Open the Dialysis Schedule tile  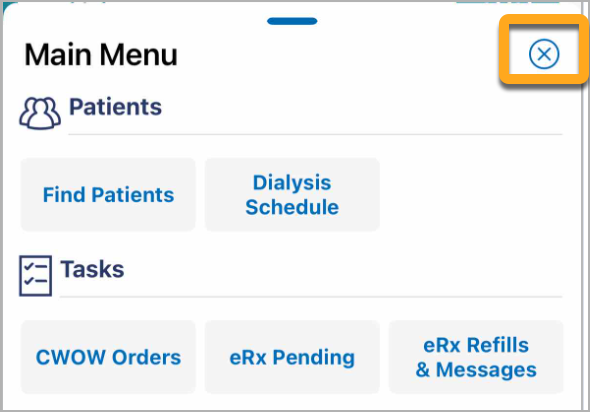[x=292, y=195]
